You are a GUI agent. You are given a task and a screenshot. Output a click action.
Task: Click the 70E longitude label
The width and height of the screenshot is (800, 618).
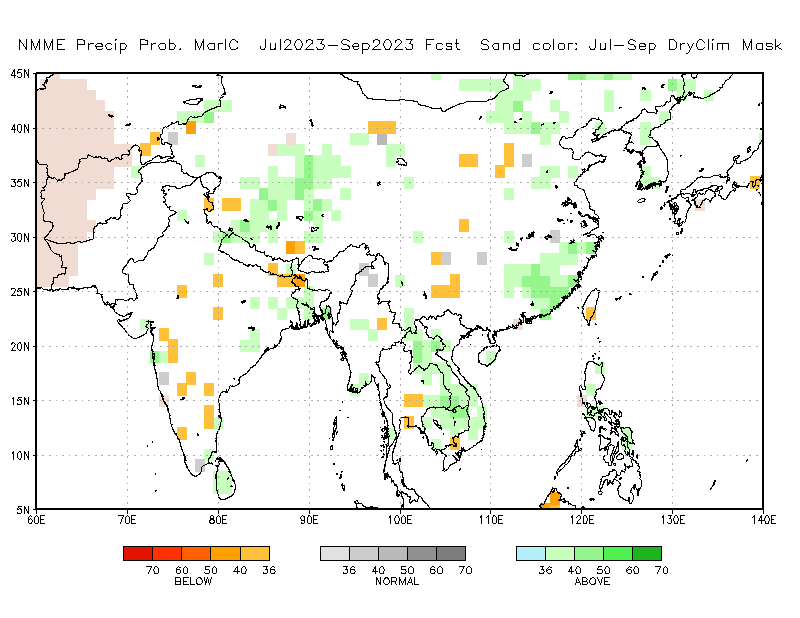[x=127, y=520]
